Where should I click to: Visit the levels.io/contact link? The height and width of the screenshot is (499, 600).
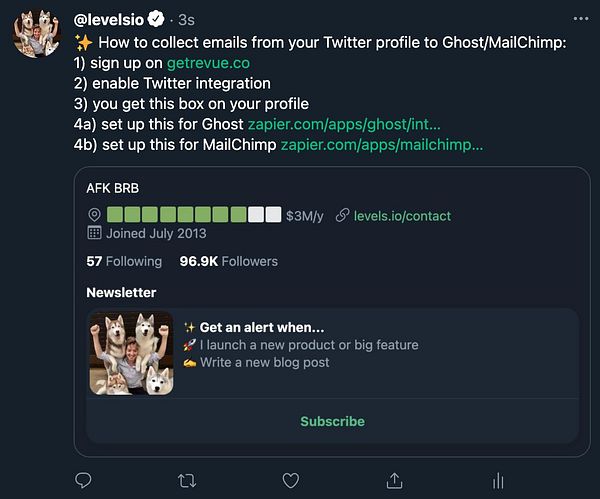[402, 215]
